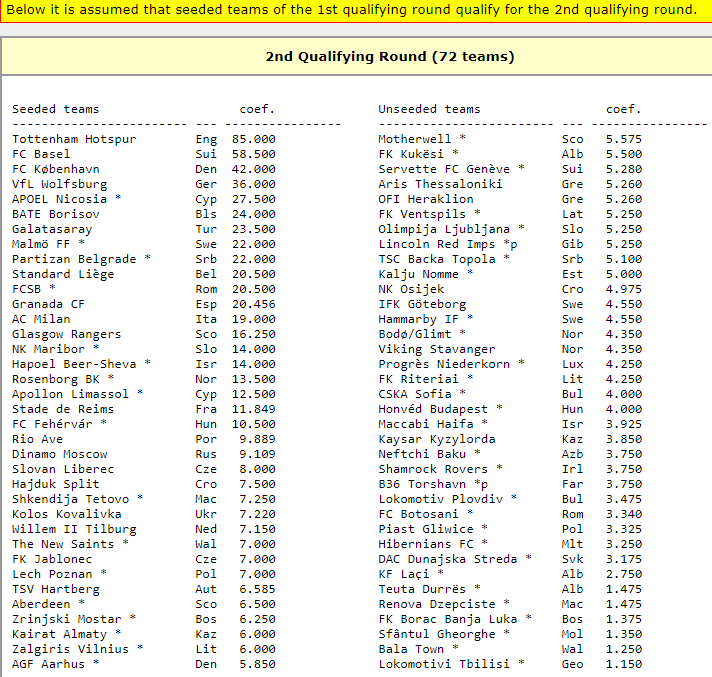Image resolution: width=712 pixels, height=677 pixels.
Task: Select 'Bala Town' team name
Action: click(x=411, y=648)
